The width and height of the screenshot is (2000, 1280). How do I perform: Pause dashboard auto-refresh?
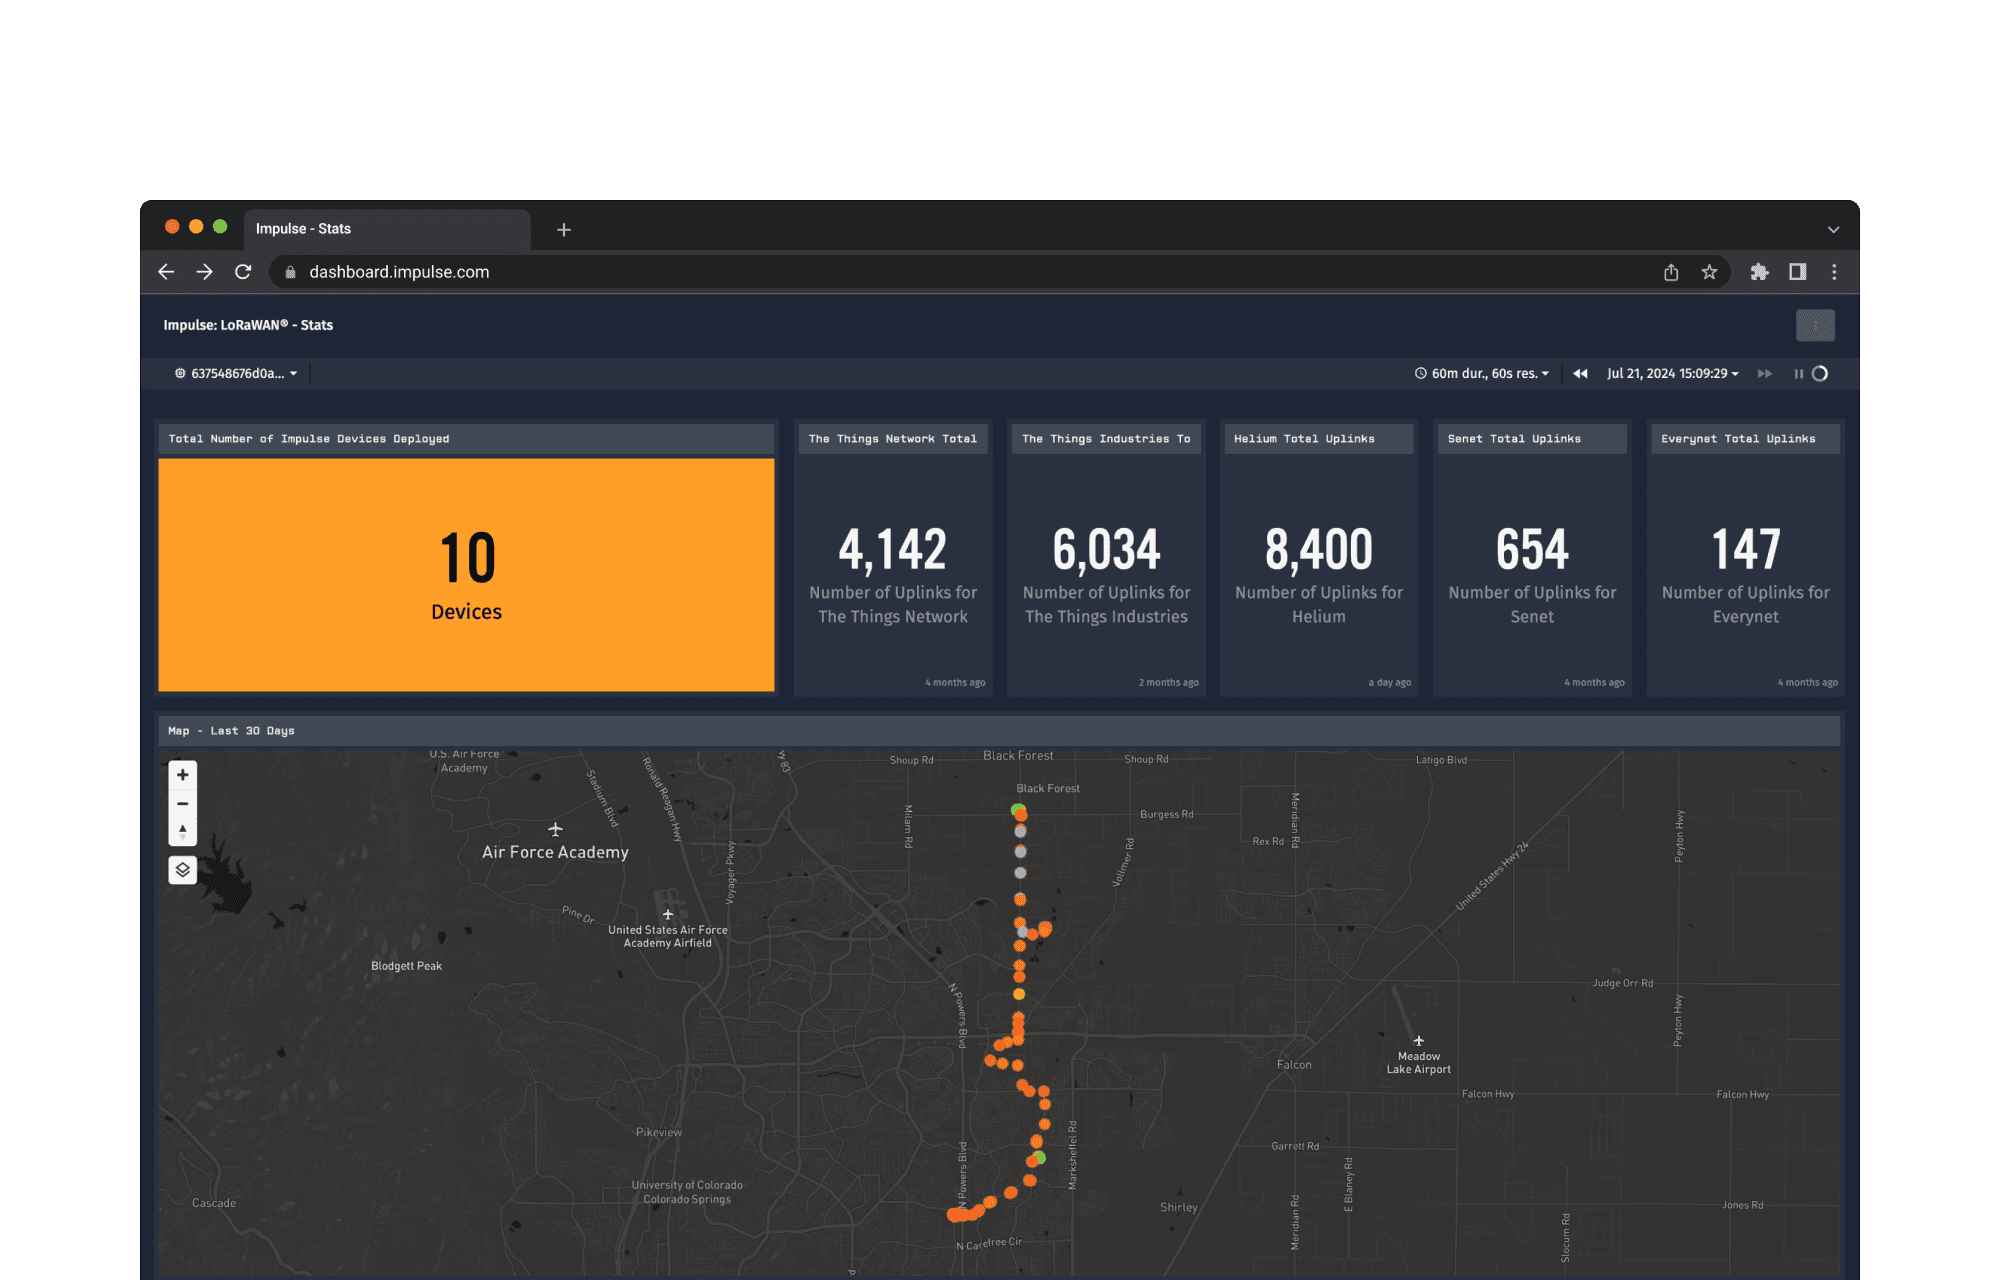coord(1798,374)
